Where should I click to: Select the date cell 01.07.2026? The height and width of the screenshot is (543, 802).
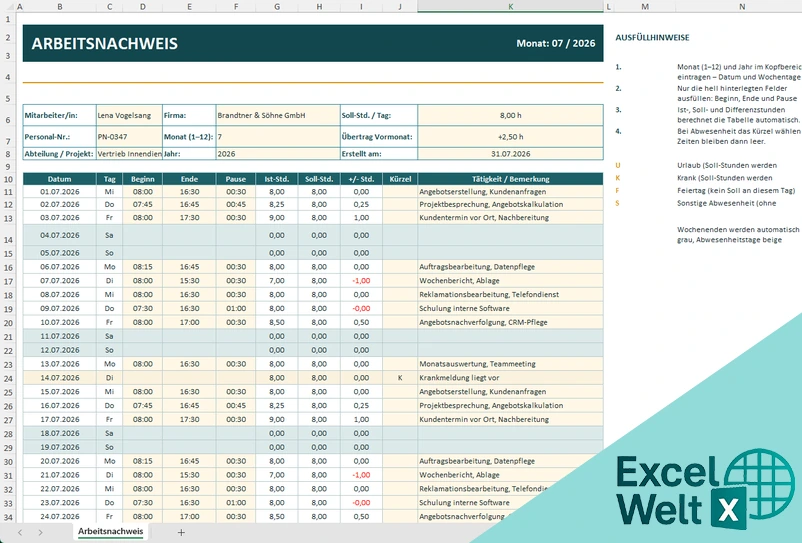click(60, 192)
